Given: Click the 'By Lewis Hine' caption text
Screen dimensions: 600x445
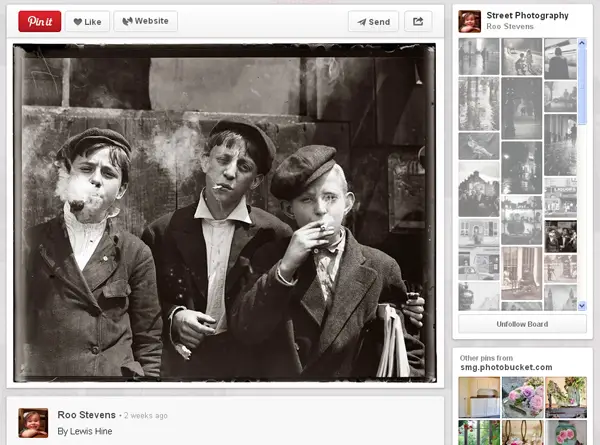Looking at the screenshot, I should (85, 431).
